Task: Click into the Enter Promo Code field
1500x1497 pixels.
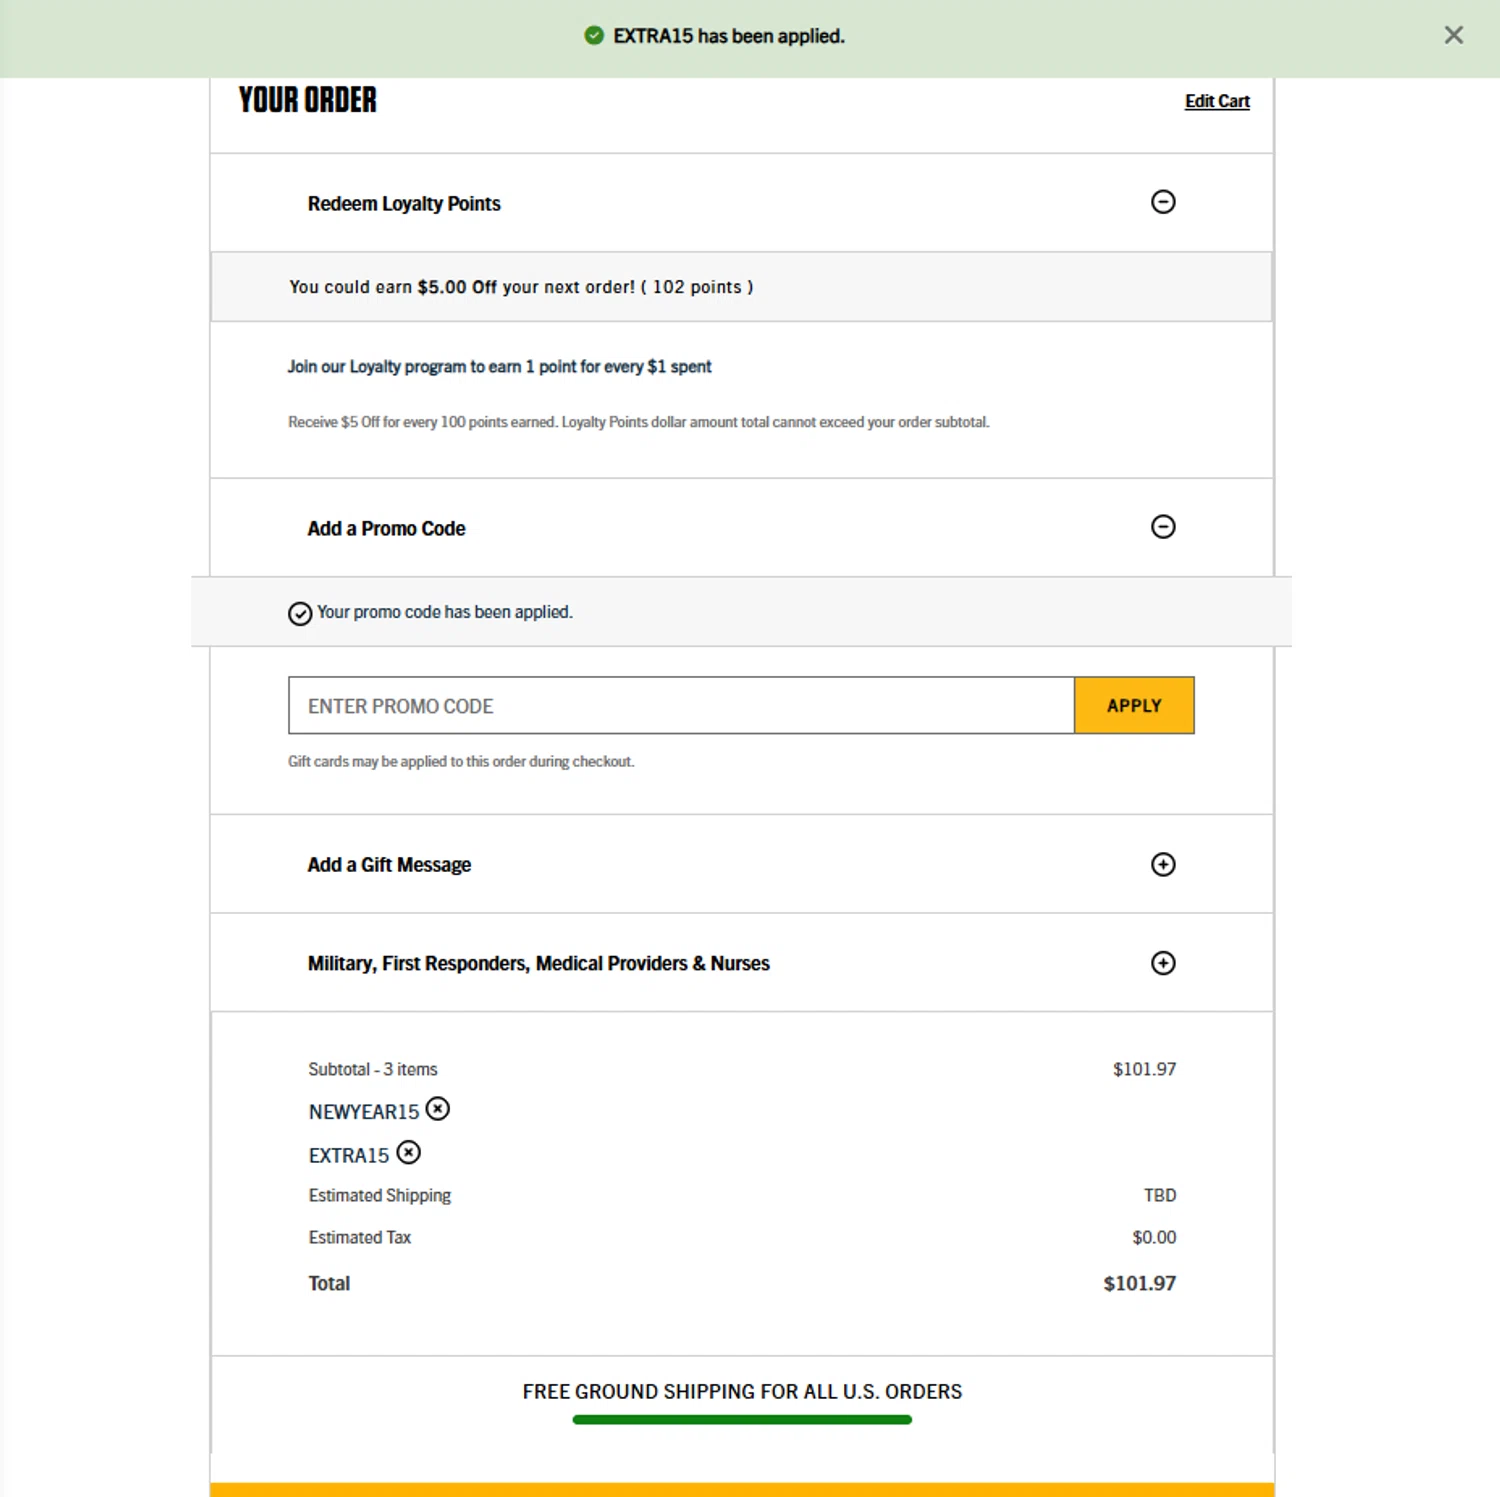Action: (x=681, y=706)
